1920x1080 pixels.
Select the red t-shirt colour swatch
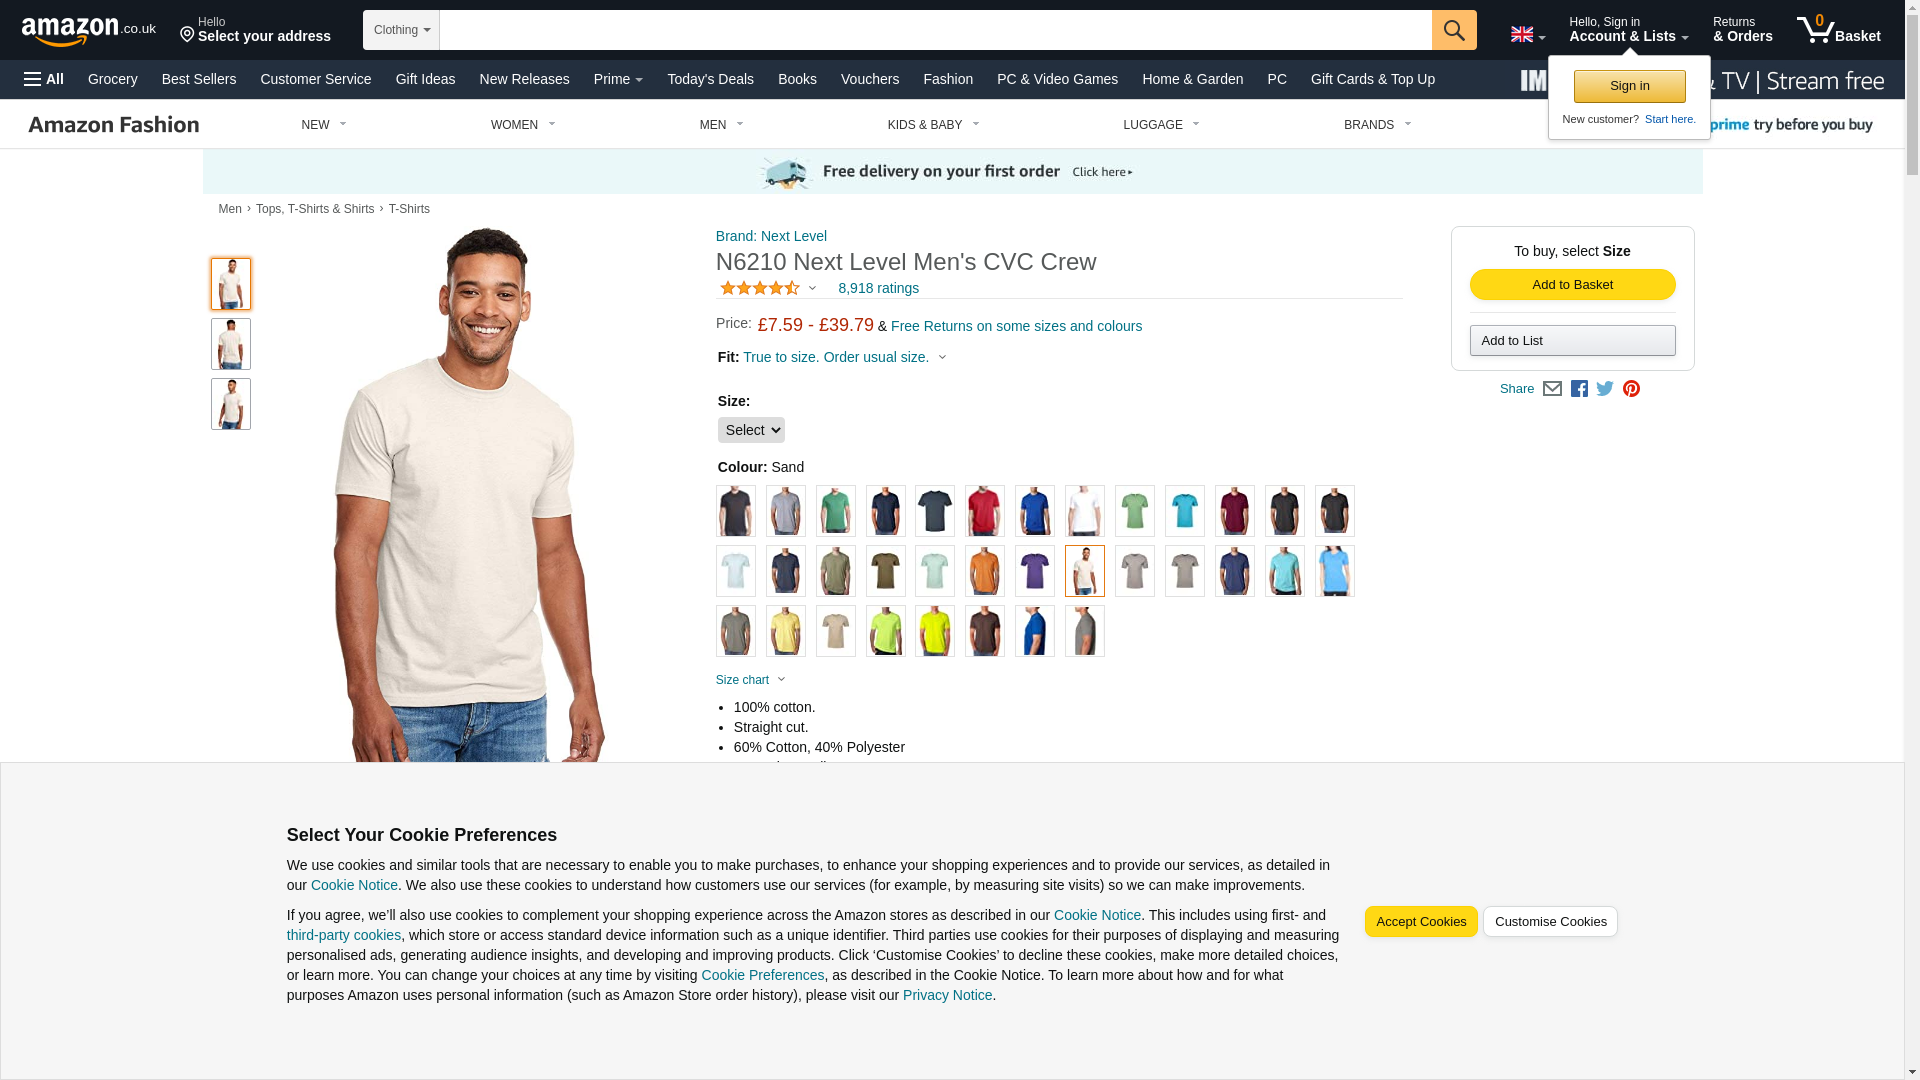tap(984, 511)
